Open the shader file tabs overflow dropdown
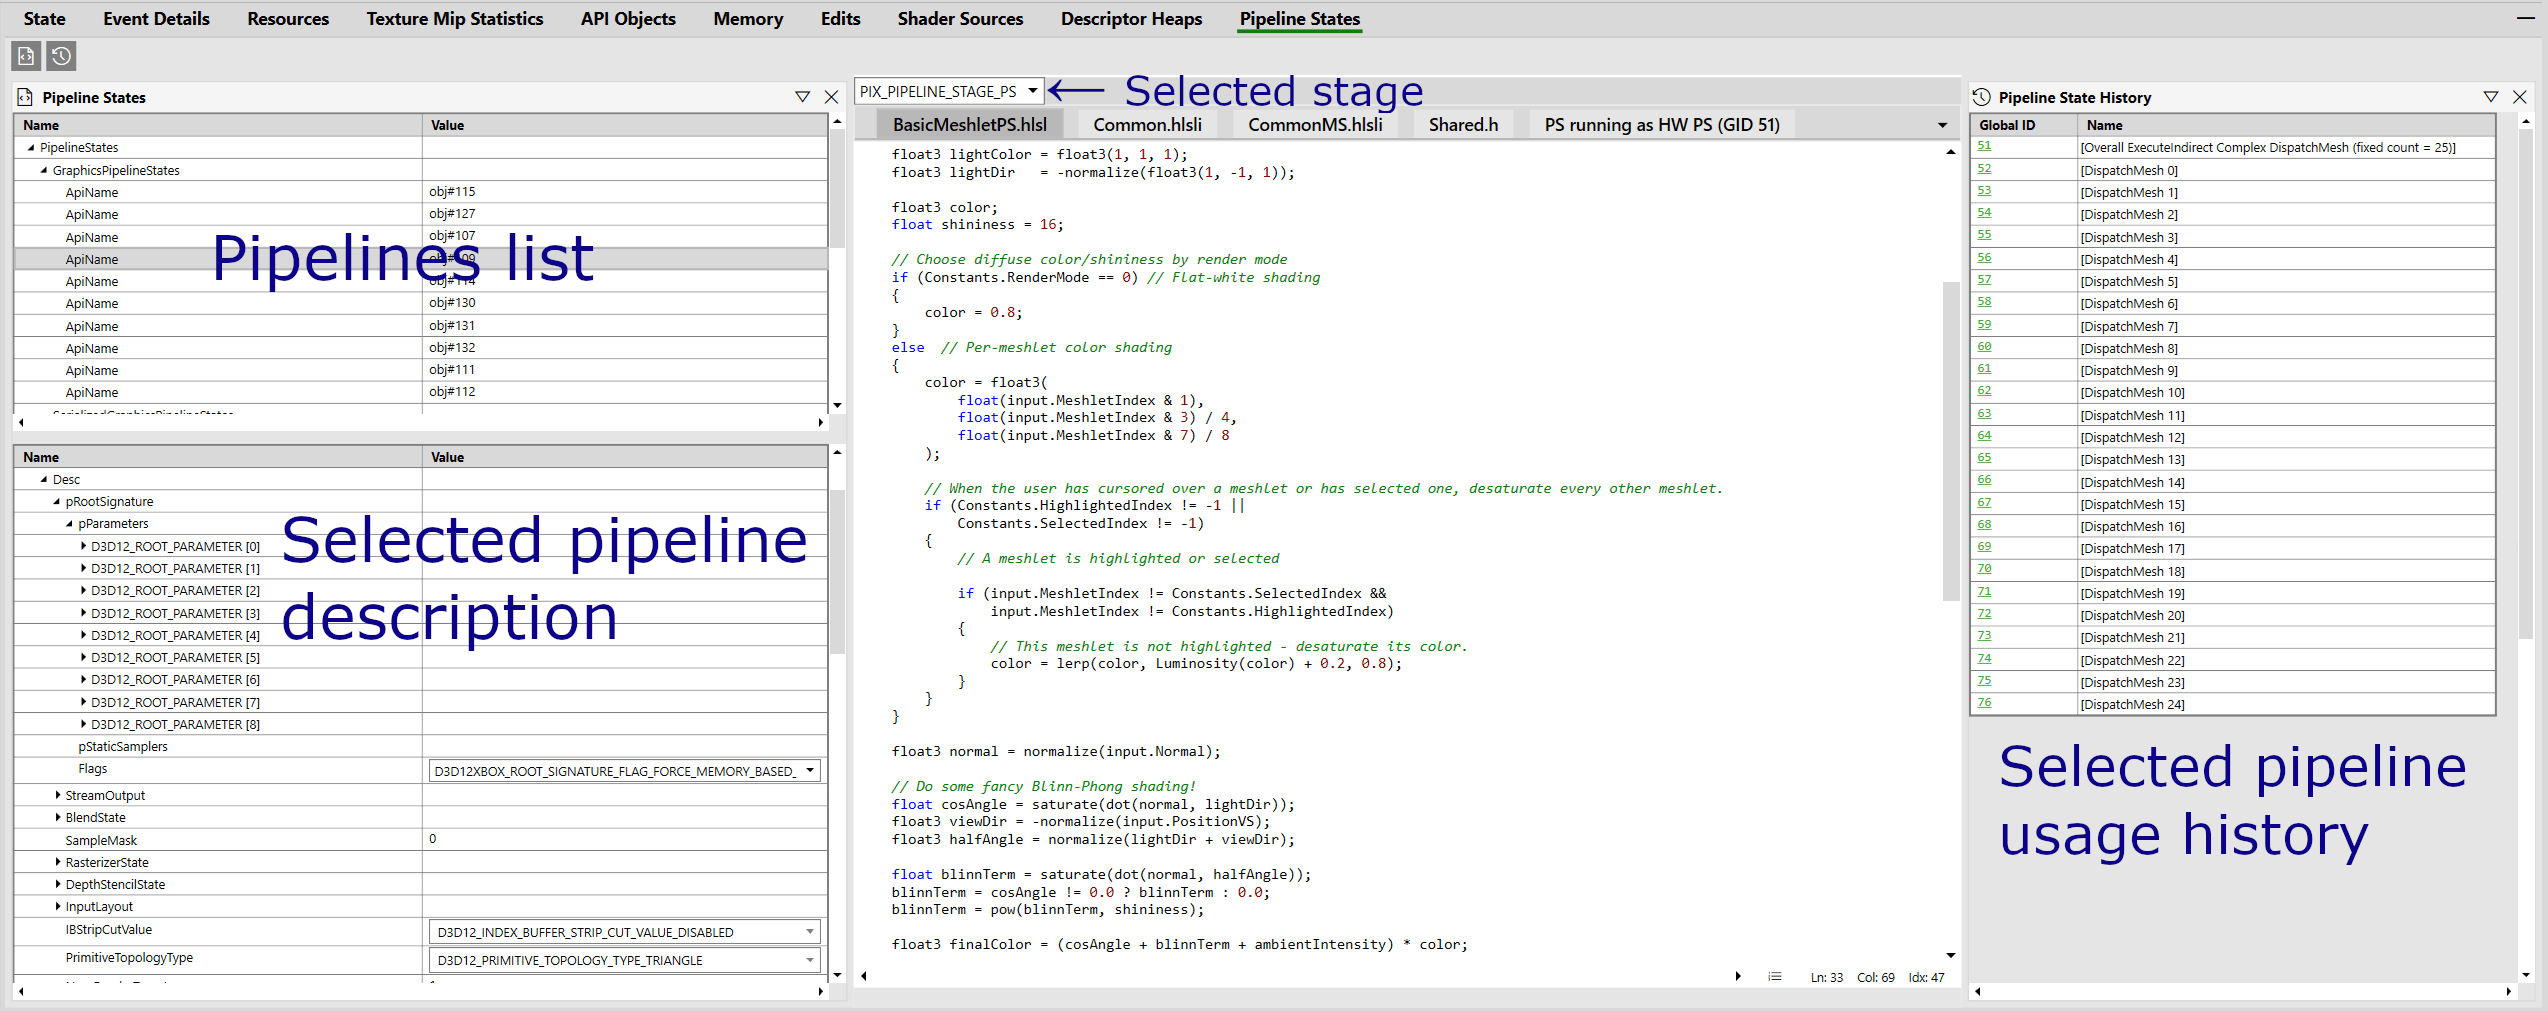This screenshot has width=2548, height=1011. [x=1942, y=125]
